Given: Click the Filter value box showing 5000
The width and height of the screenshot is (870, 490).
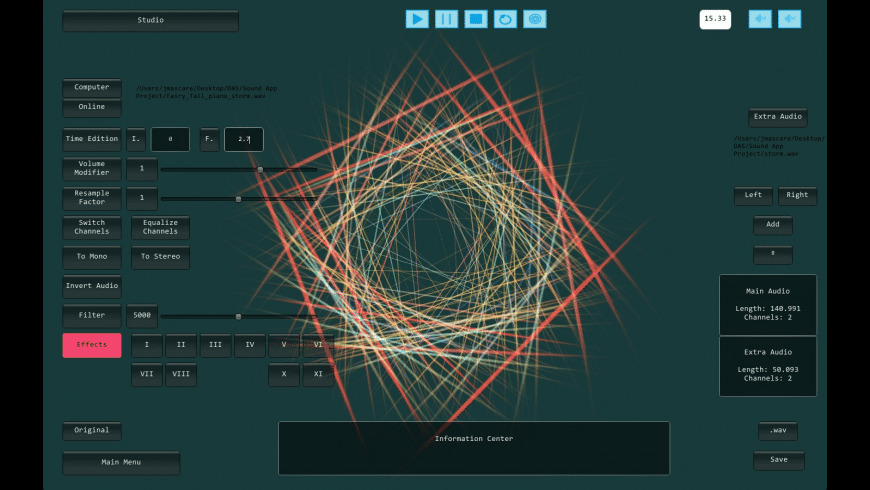Looking at the screenshot, I should (142, 316).
